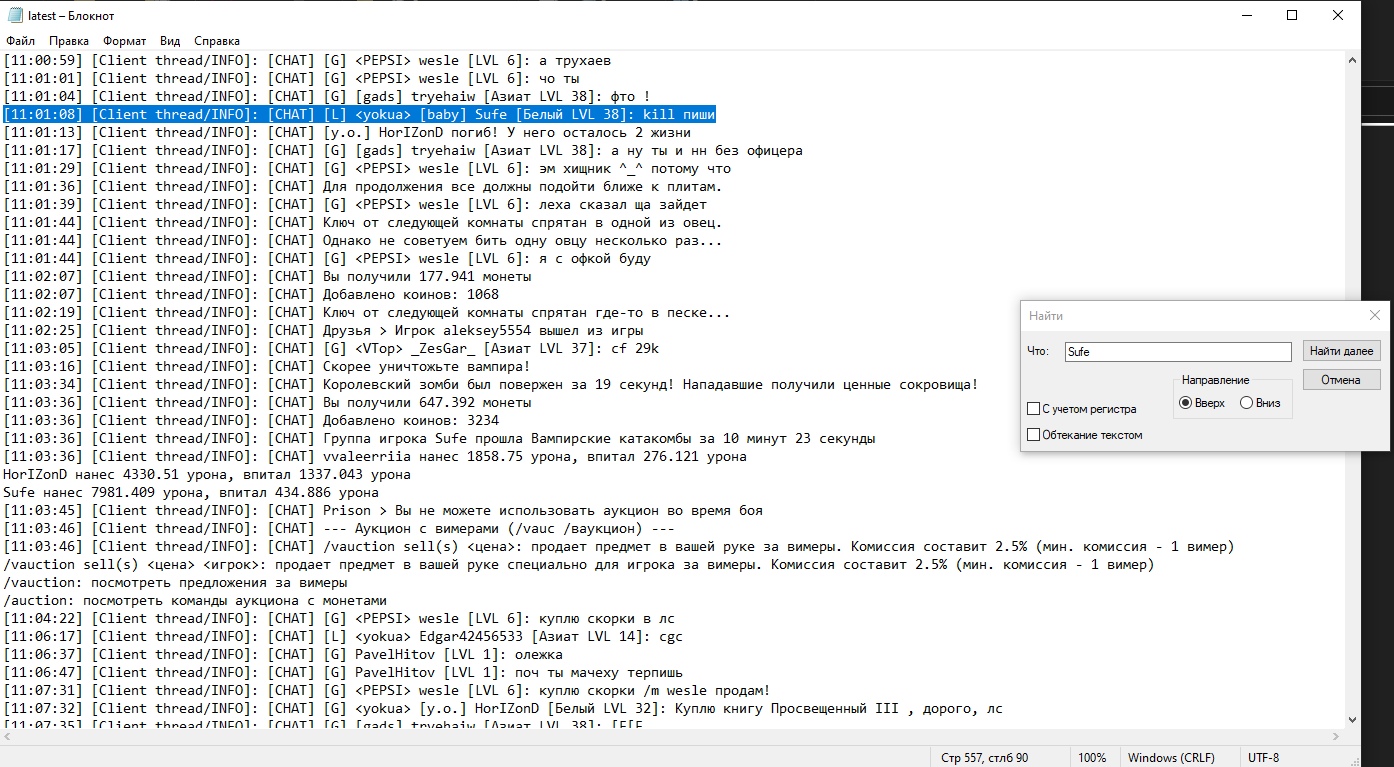Select the 'Вверх' direction radio button
The width and height of the screenshot is (1394, 767).
(1186, 403)
